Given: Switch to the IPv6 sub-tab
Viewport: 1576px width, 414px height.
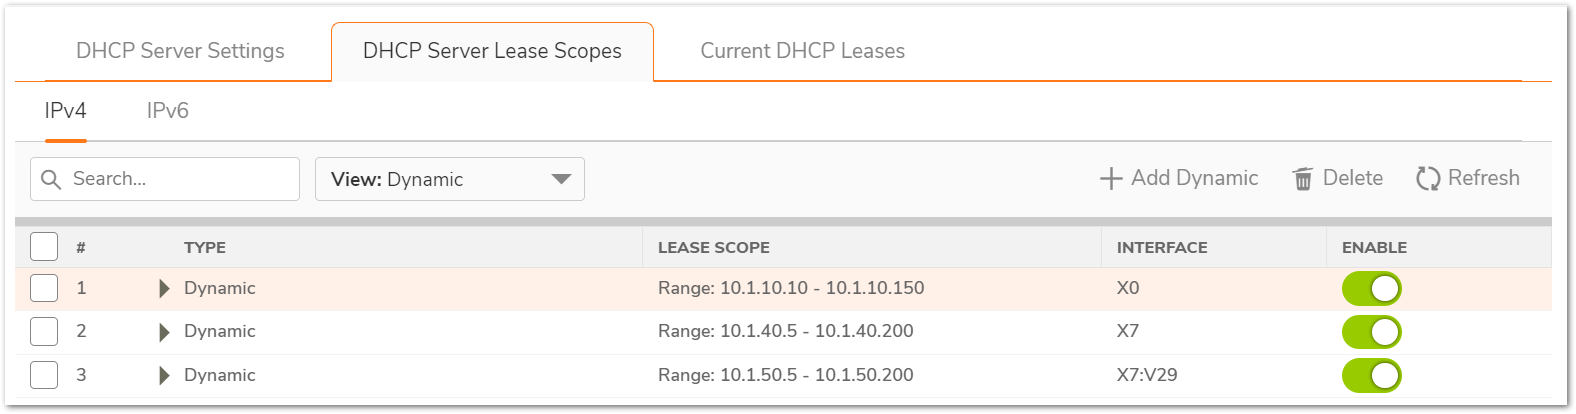Looking at the screenshot, I should coord(167,111).
